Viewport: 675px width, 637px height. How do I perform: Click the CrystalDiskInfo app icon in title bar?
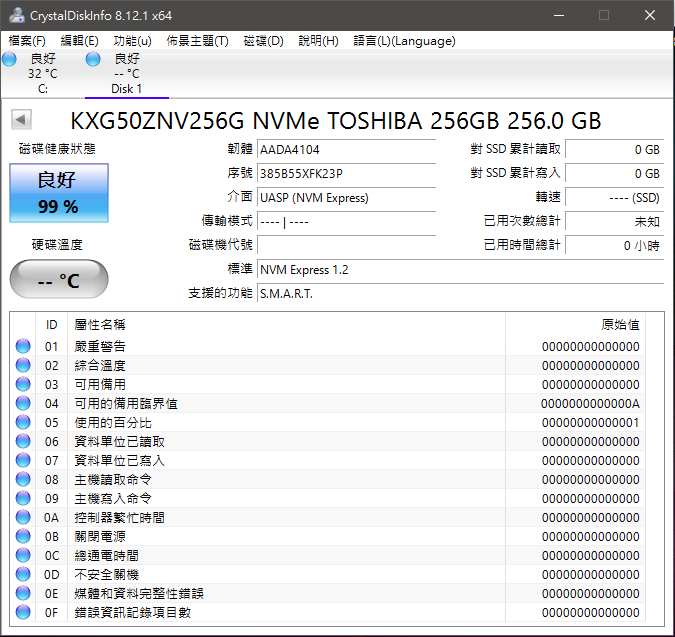coord(17,15)
